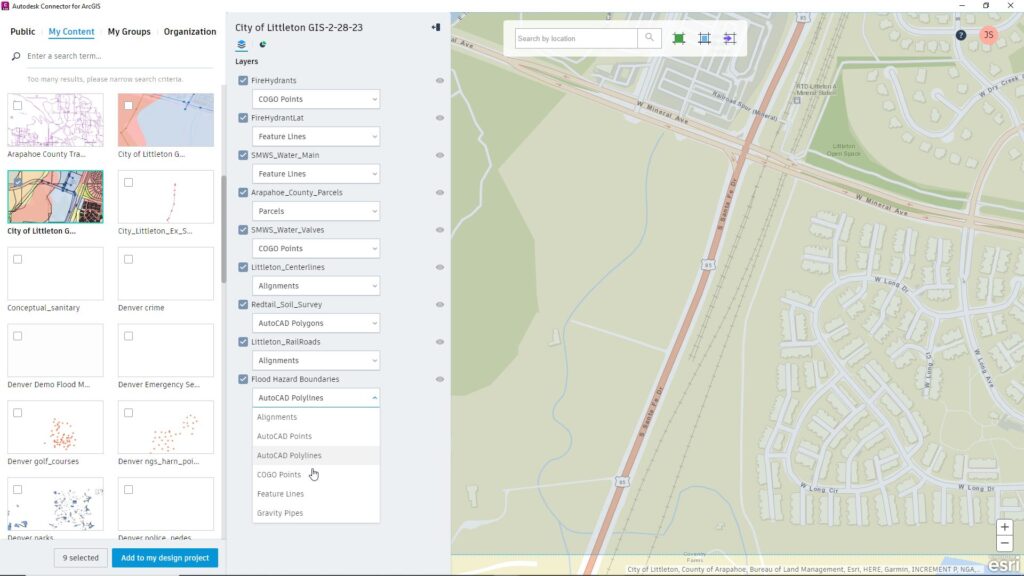Uncheck the FireHydrantLat layer checkbox
1024x576 pixels.
click(243, 118)
